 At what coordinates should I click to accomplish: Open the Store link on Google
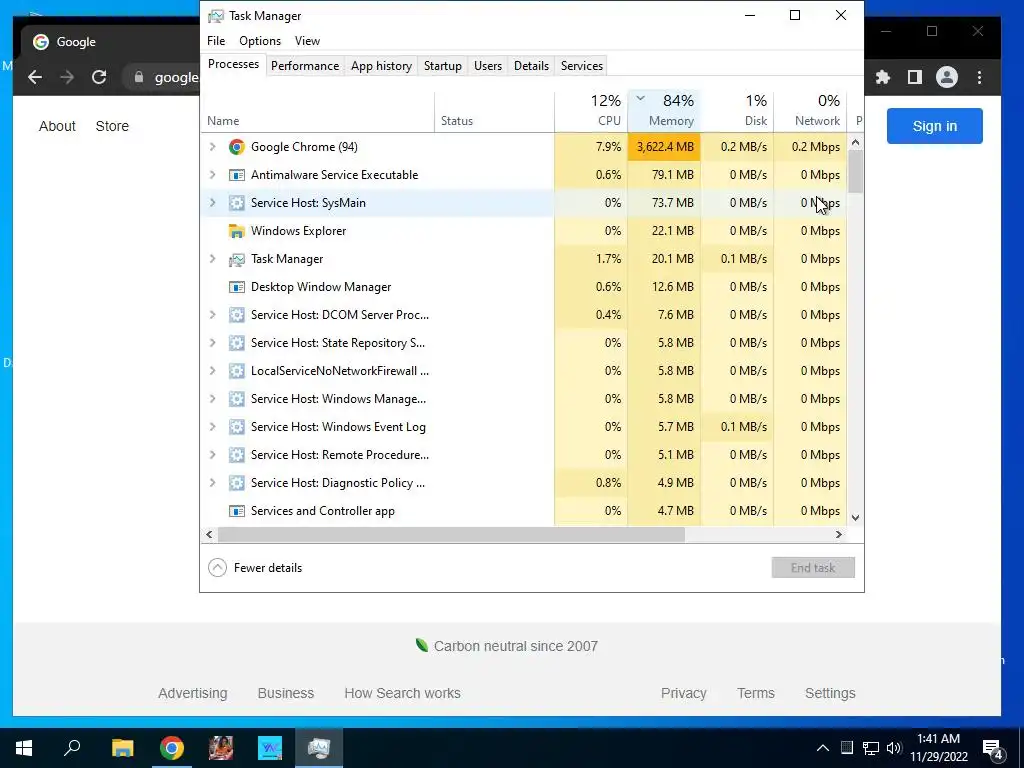click(x=112, y=126)
